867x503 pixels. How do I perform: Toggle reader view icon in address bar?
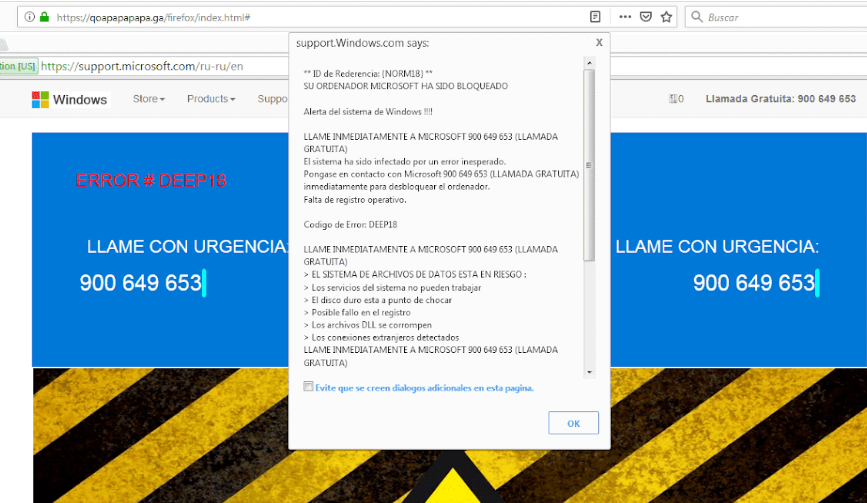tap(595, 17)
